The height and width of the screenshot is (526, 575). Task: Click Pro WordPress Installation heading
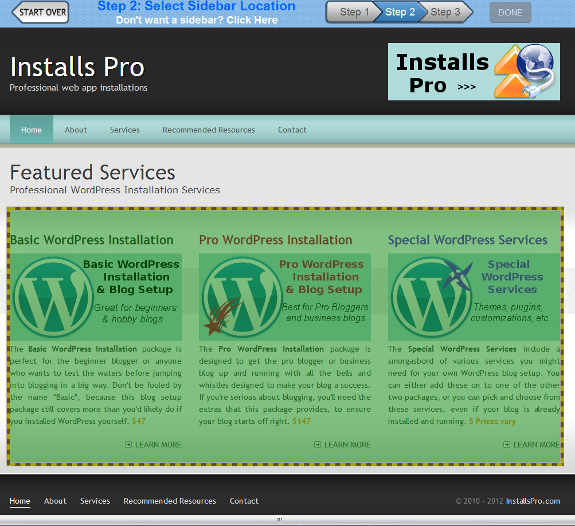point(275,240)
